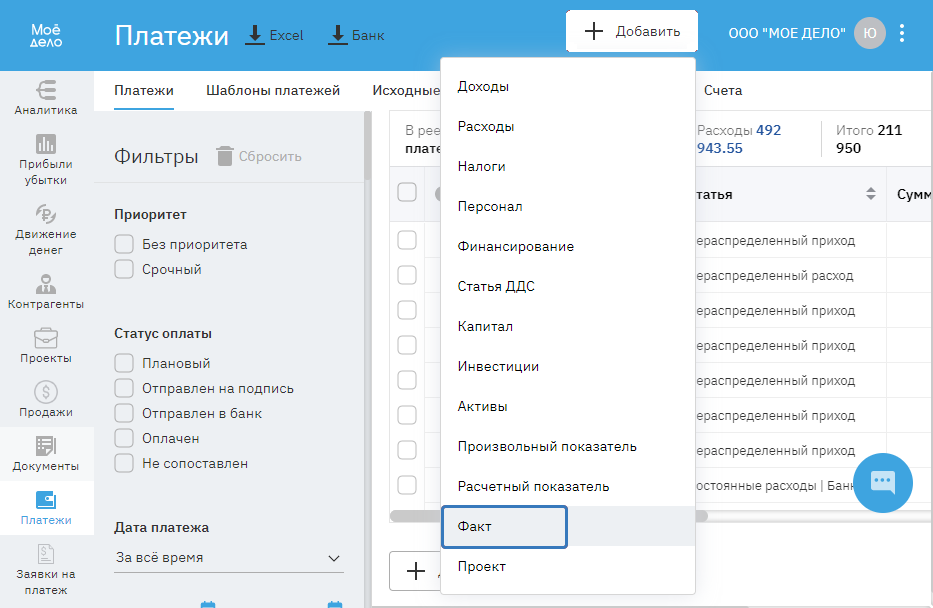Select Факт from the add menu
This screenshot has width=933, height=608.
point(504,526)
